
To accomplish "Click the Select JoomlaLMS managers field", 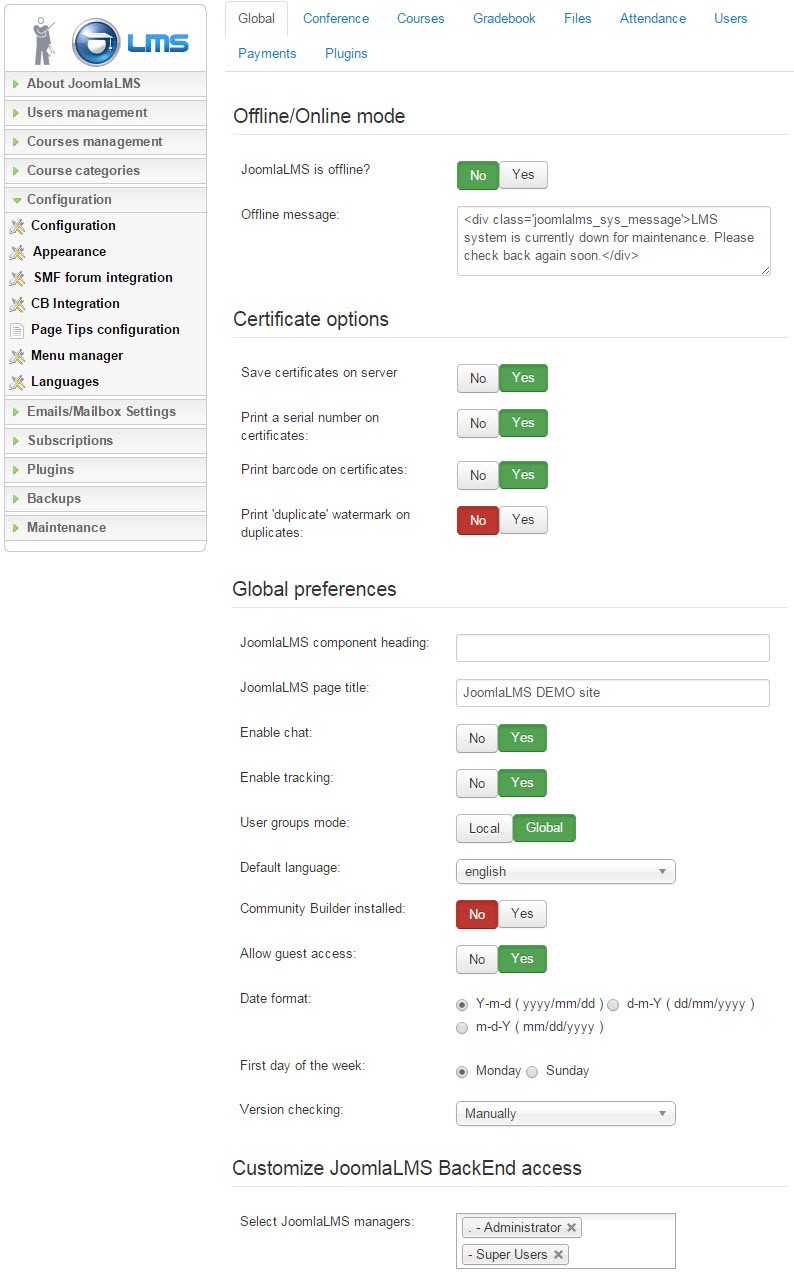I will [566, 1241].
